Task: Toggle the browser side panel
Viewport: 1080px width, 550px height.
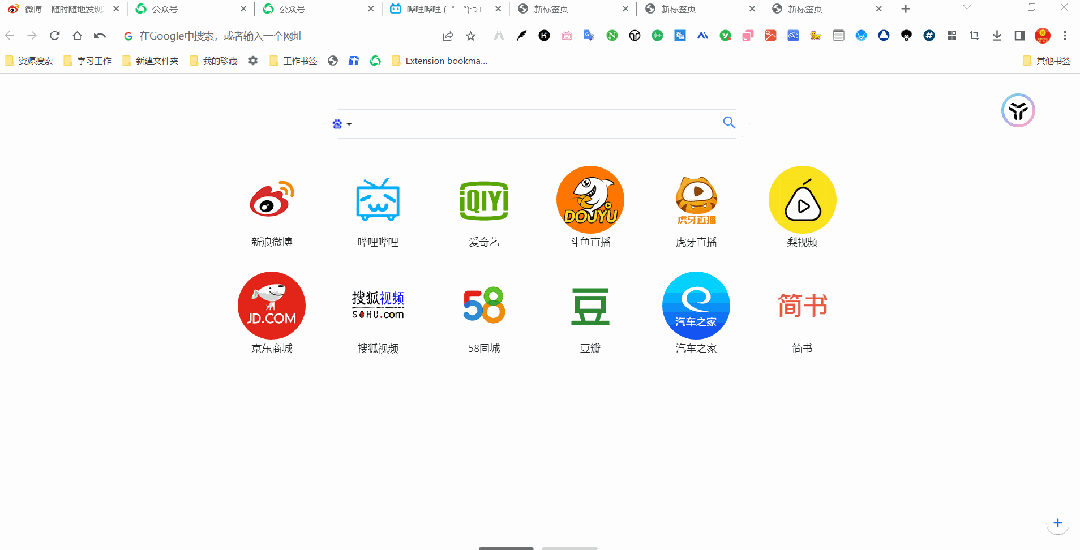Action: tap(1019, 36)
